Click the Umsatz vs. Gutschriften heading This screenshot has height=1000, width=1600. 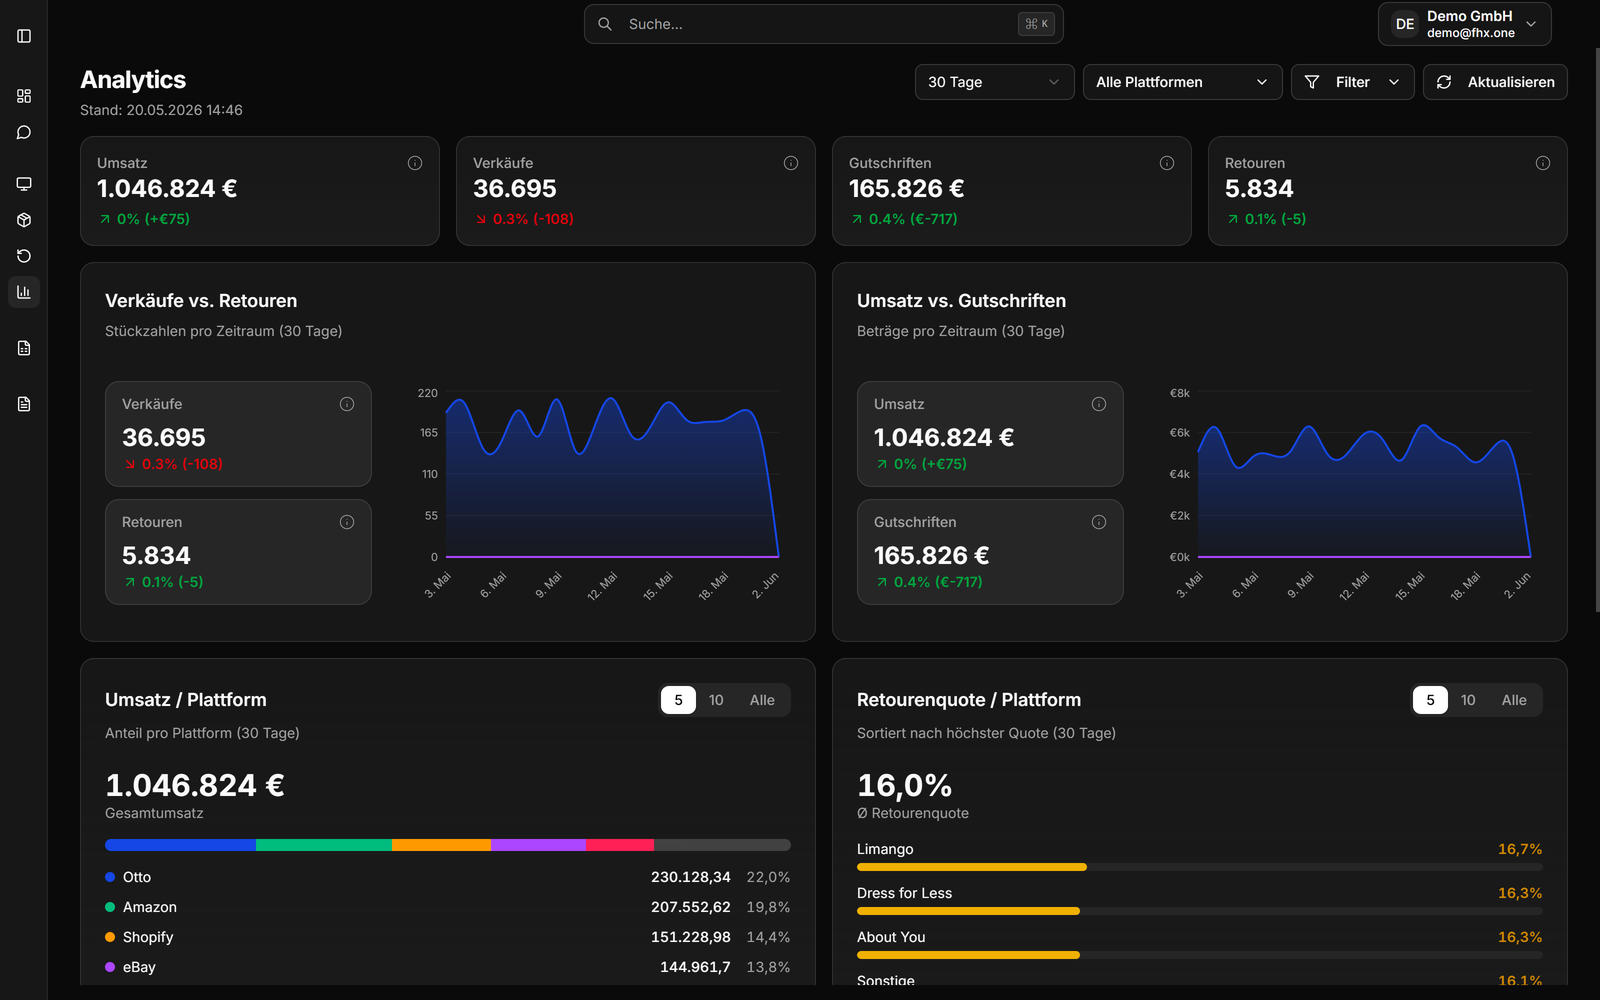[x=961, y=301]
